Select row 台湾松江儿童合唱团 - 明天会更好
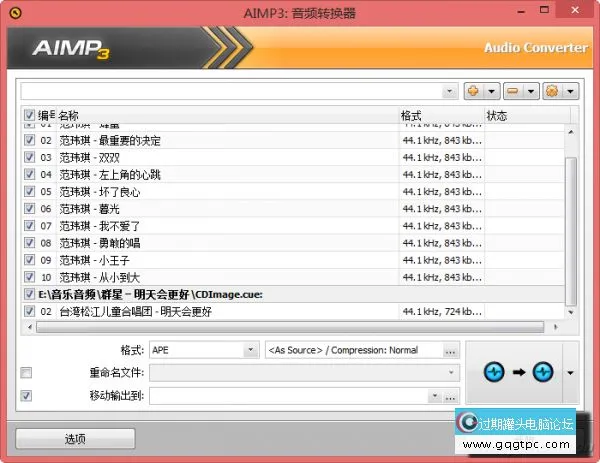 point(293,311)
